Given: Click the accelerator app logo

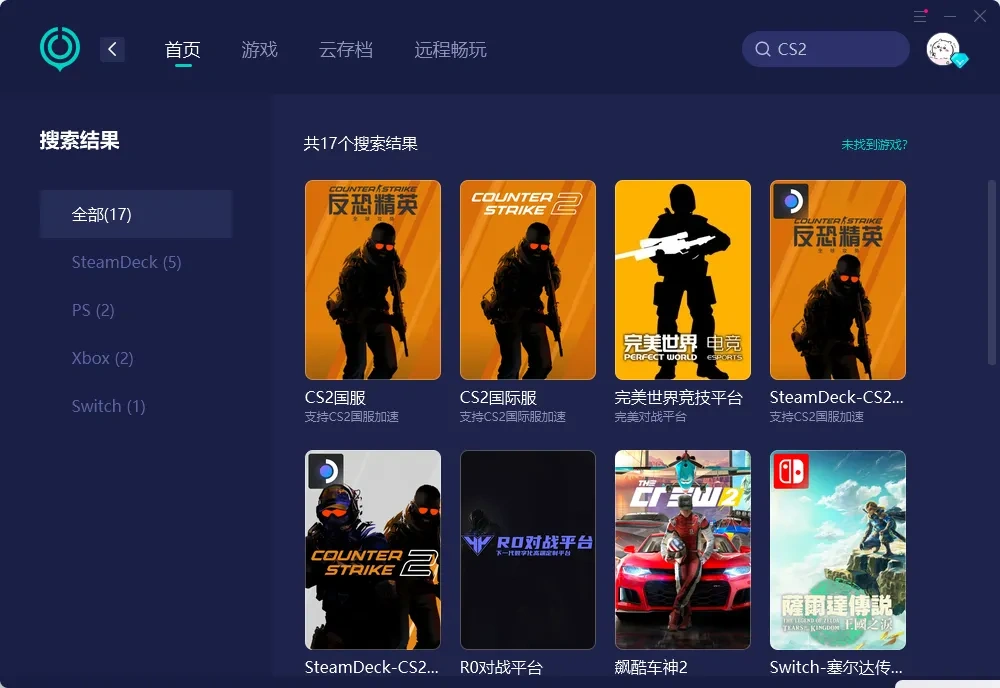Looking at the screenshot, I should [59, 48].
